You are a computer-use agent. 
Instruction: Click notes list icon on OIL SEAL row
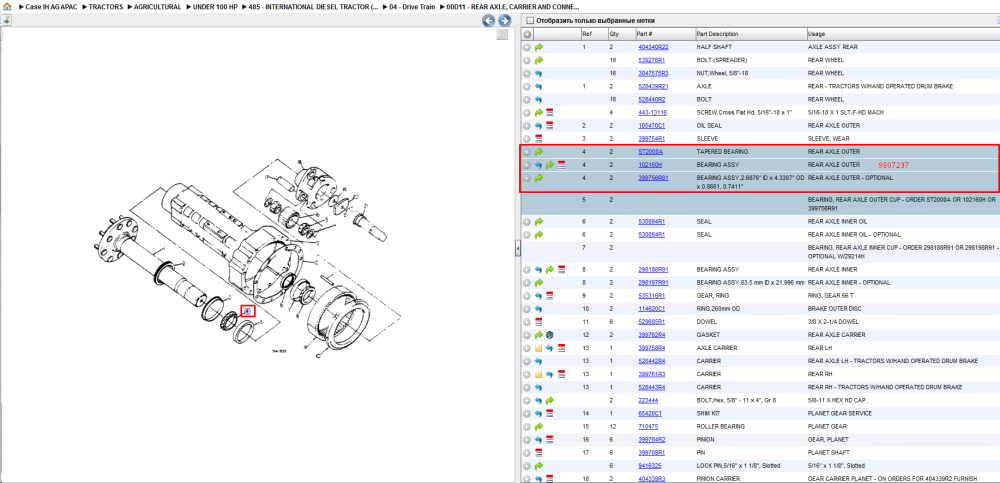pos(550,126)
